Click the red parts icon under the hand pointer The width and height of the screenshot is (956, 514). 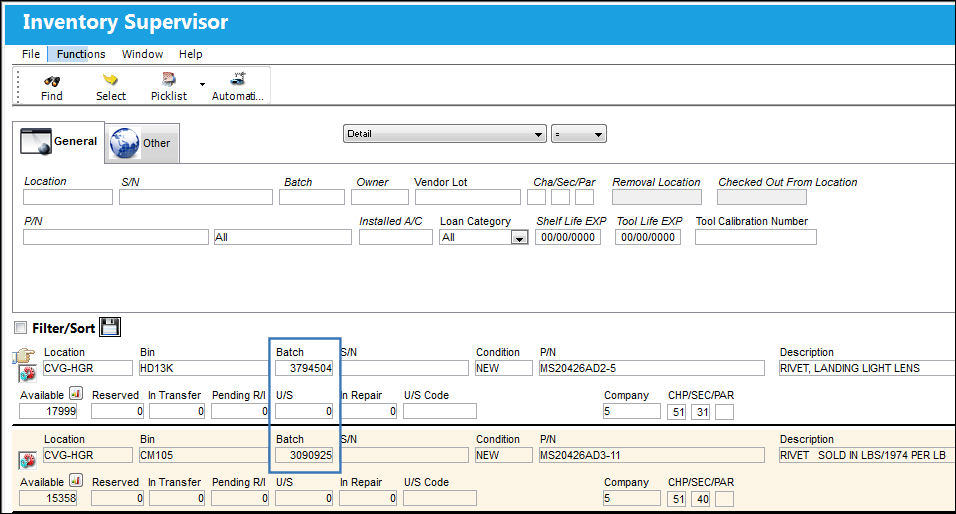(x=27, y=373)
